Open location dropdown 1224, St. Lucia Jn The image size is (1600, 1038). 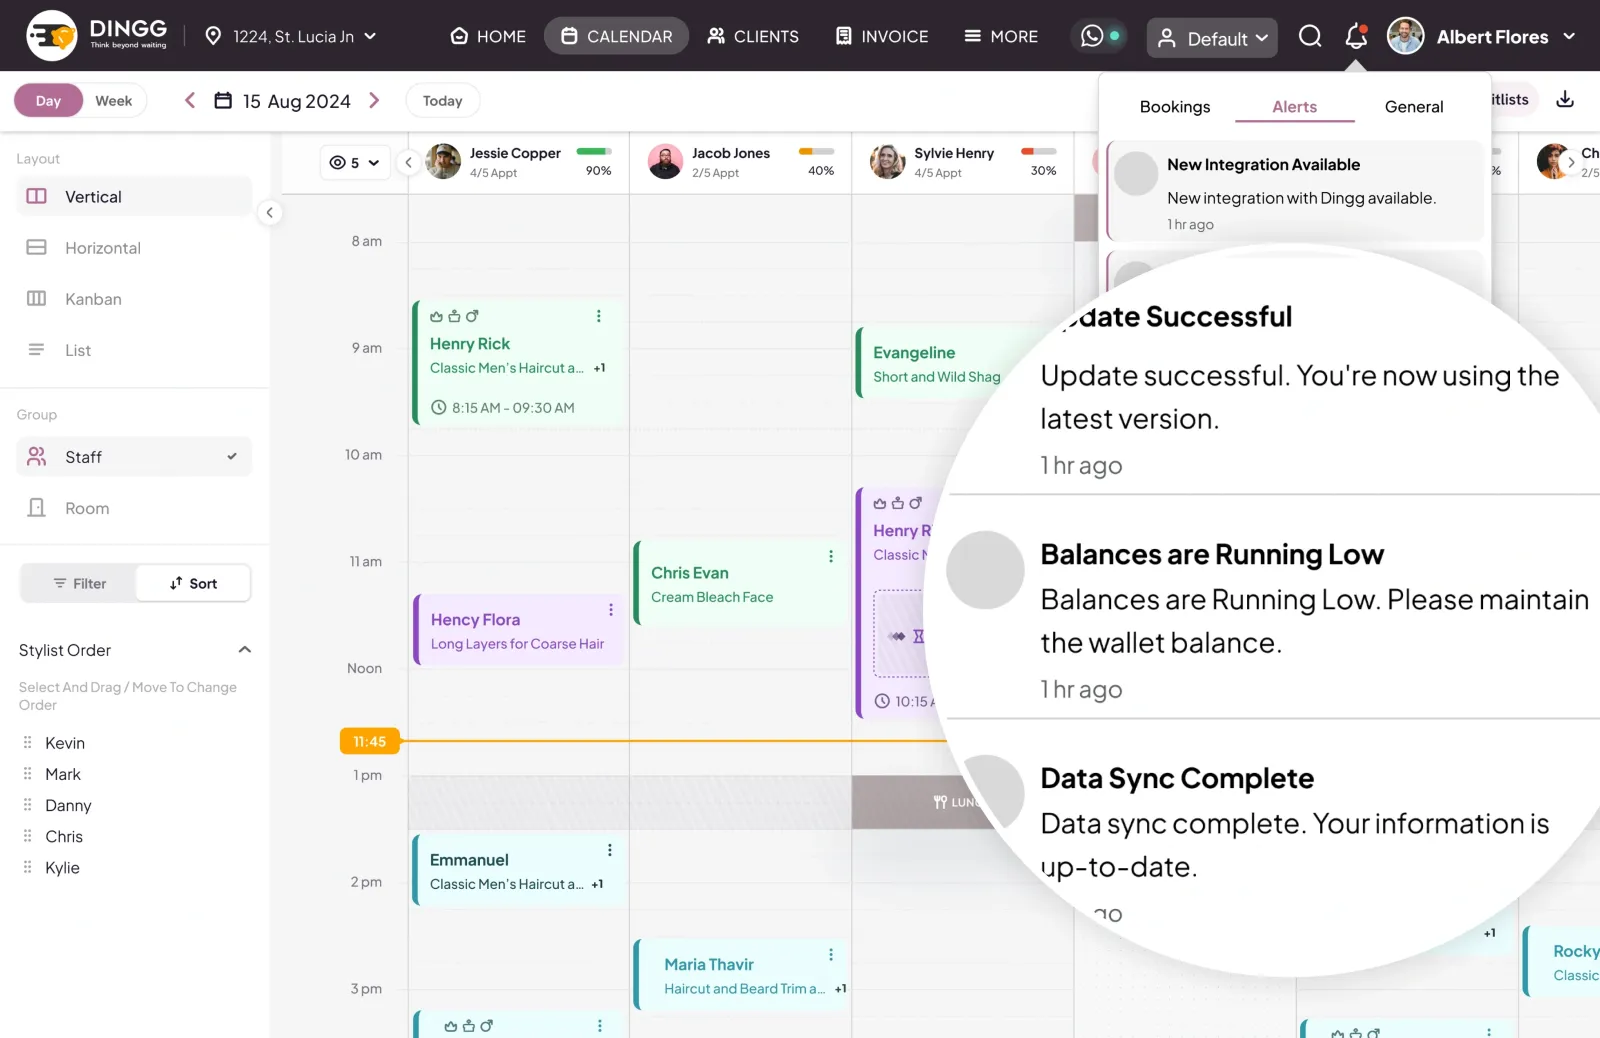tap(291, 37)
